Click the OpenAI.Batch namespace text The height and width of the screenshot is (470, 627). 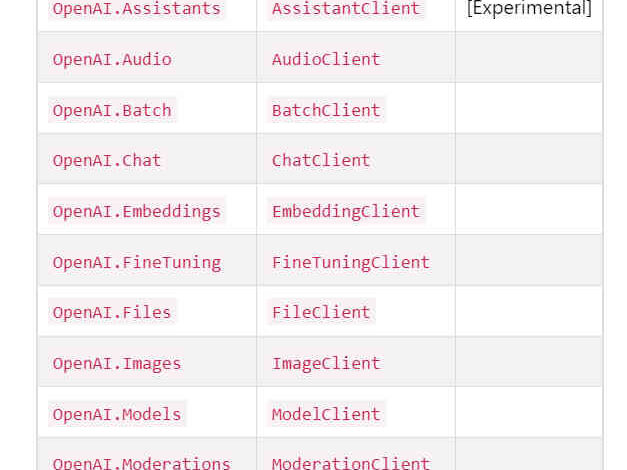(112, 110)
